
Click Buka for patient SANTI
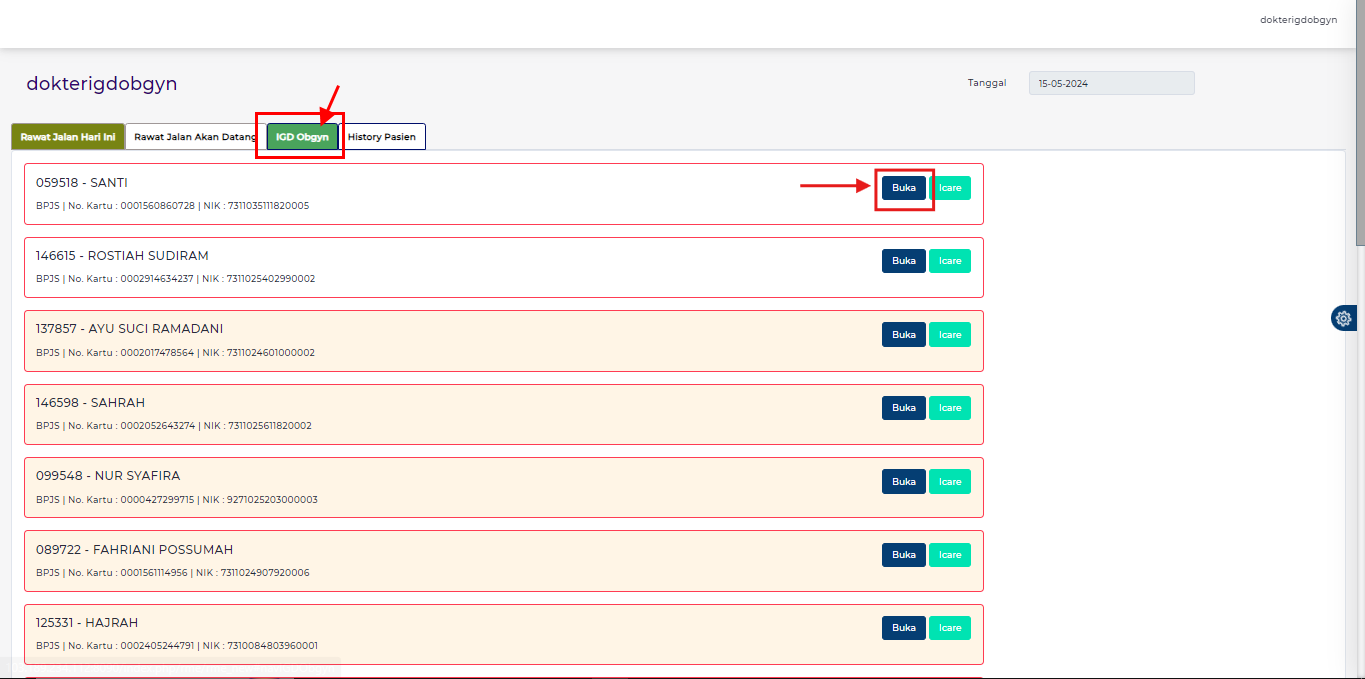point(903,188)
